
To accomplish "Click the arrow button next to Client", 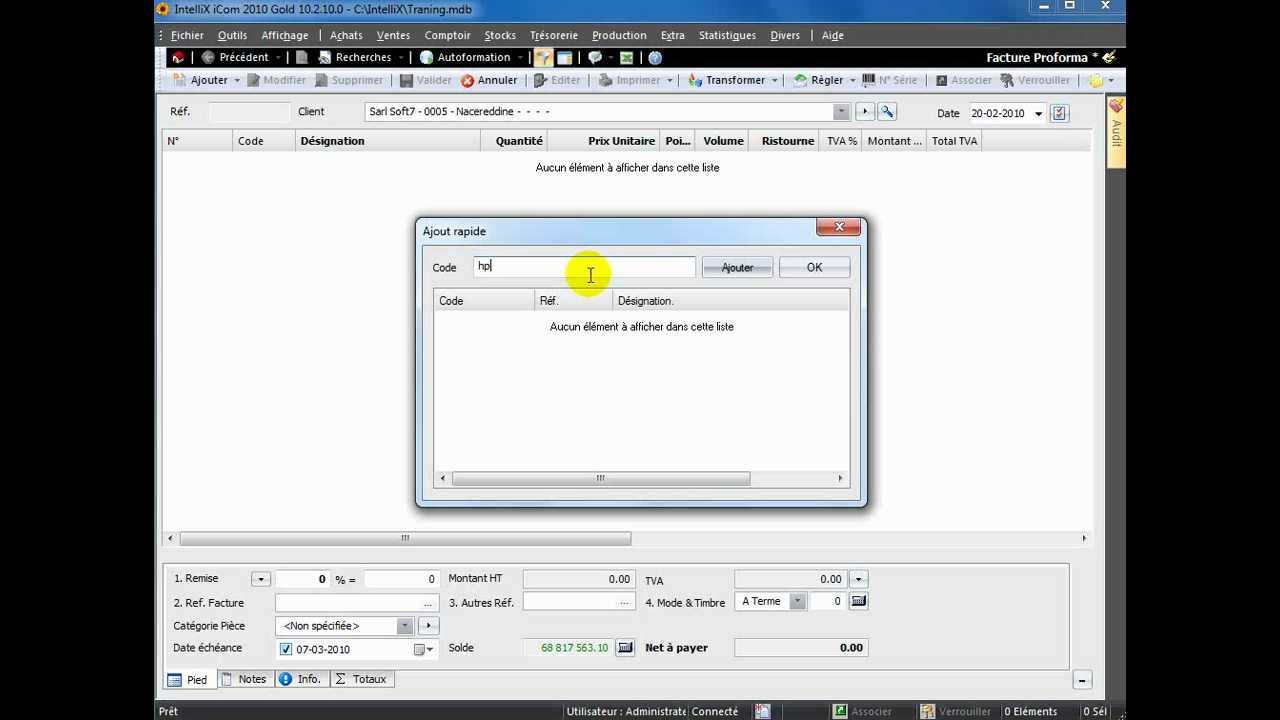I will 866,112.
